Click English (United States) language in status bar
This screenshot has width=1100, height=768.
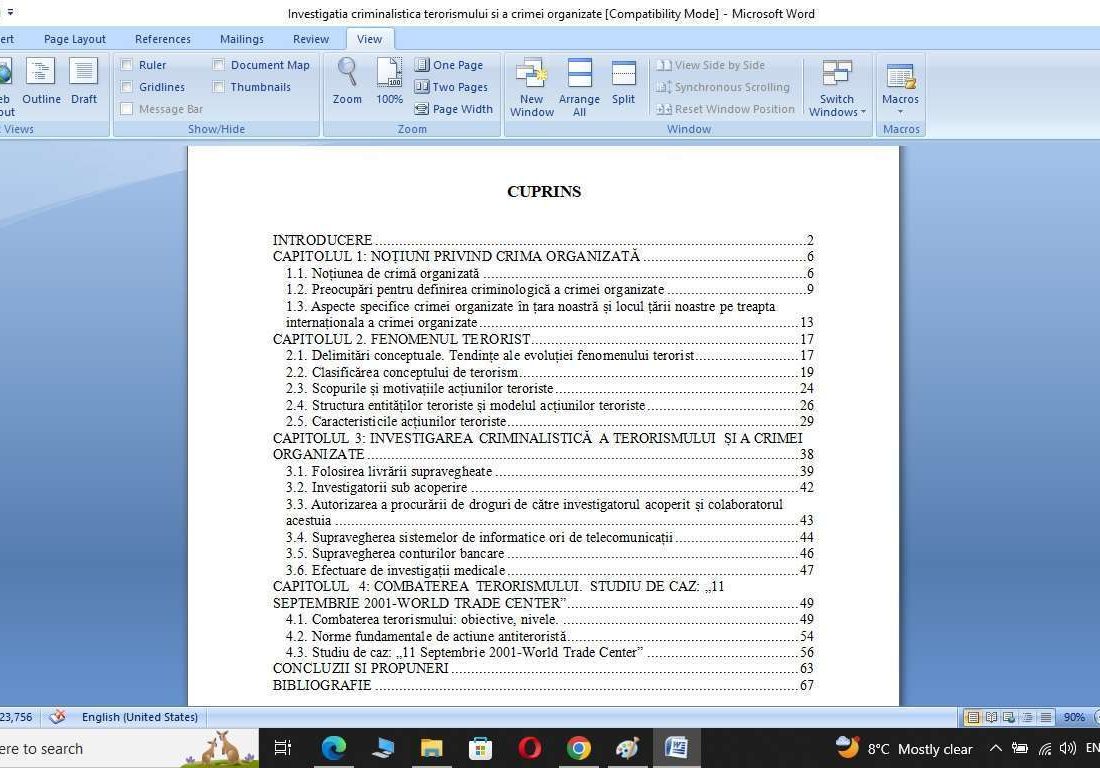point(139,717)
